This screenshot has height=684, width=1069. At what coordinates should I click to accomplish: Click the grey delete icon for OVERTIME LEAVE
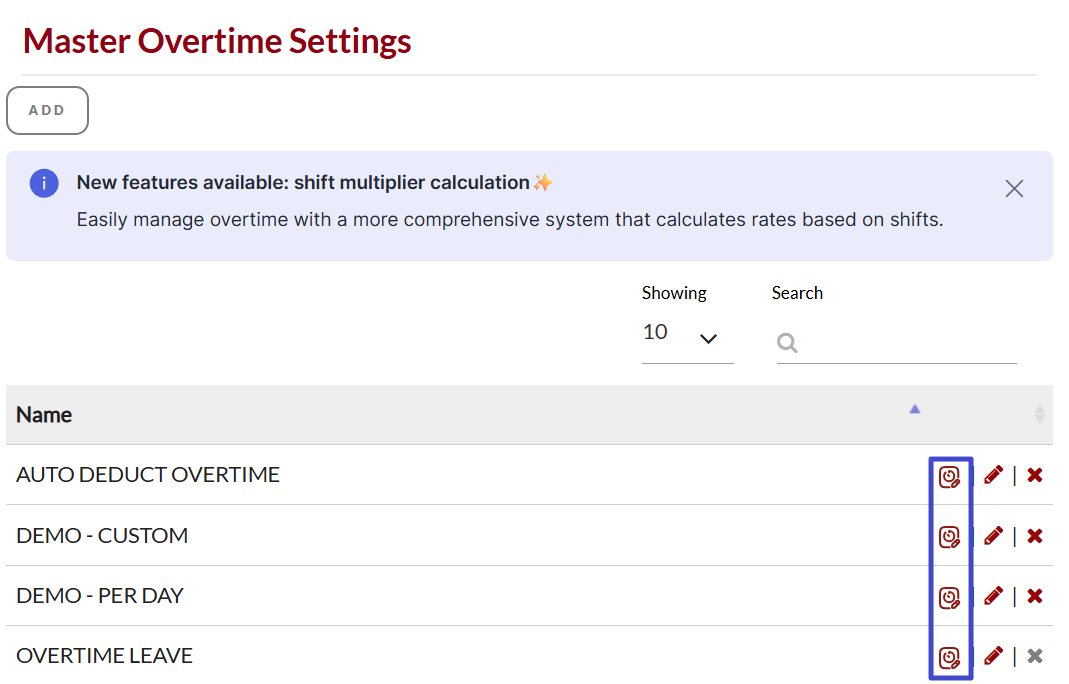pos(1035,656)
